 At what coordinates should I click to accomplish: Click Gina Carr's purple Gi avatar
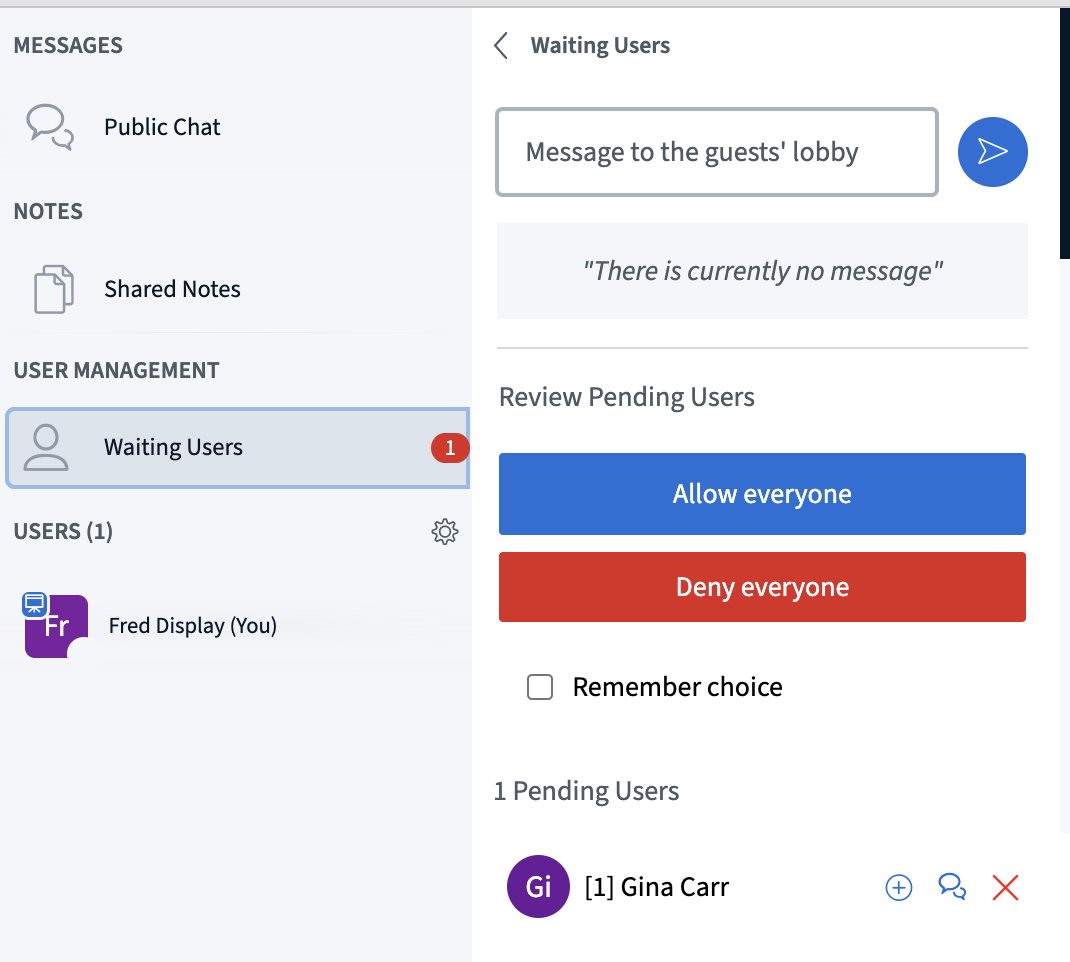pyautogui.click(x=538, y=886)
